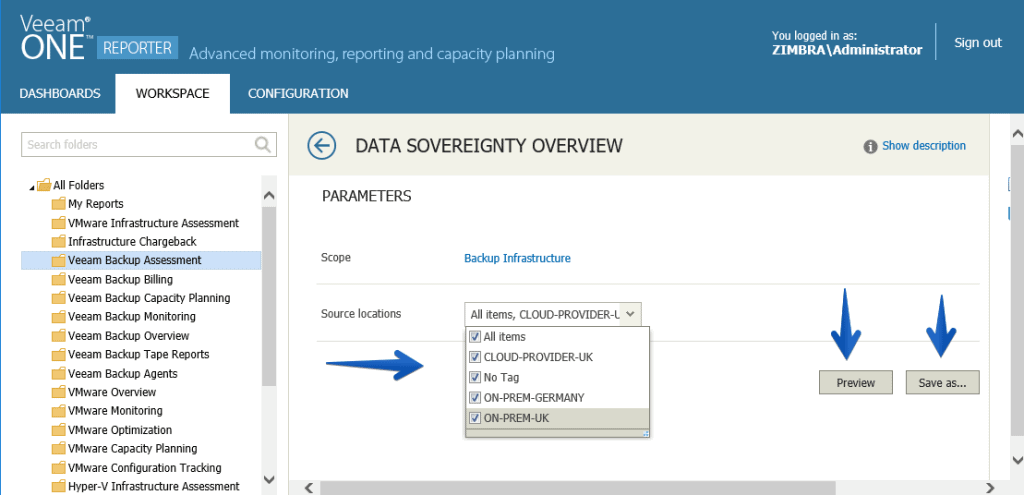Collapse the Source locations dropdown arrow
Viewport: 1024px width, 495px height.
[x=630, y=314]
